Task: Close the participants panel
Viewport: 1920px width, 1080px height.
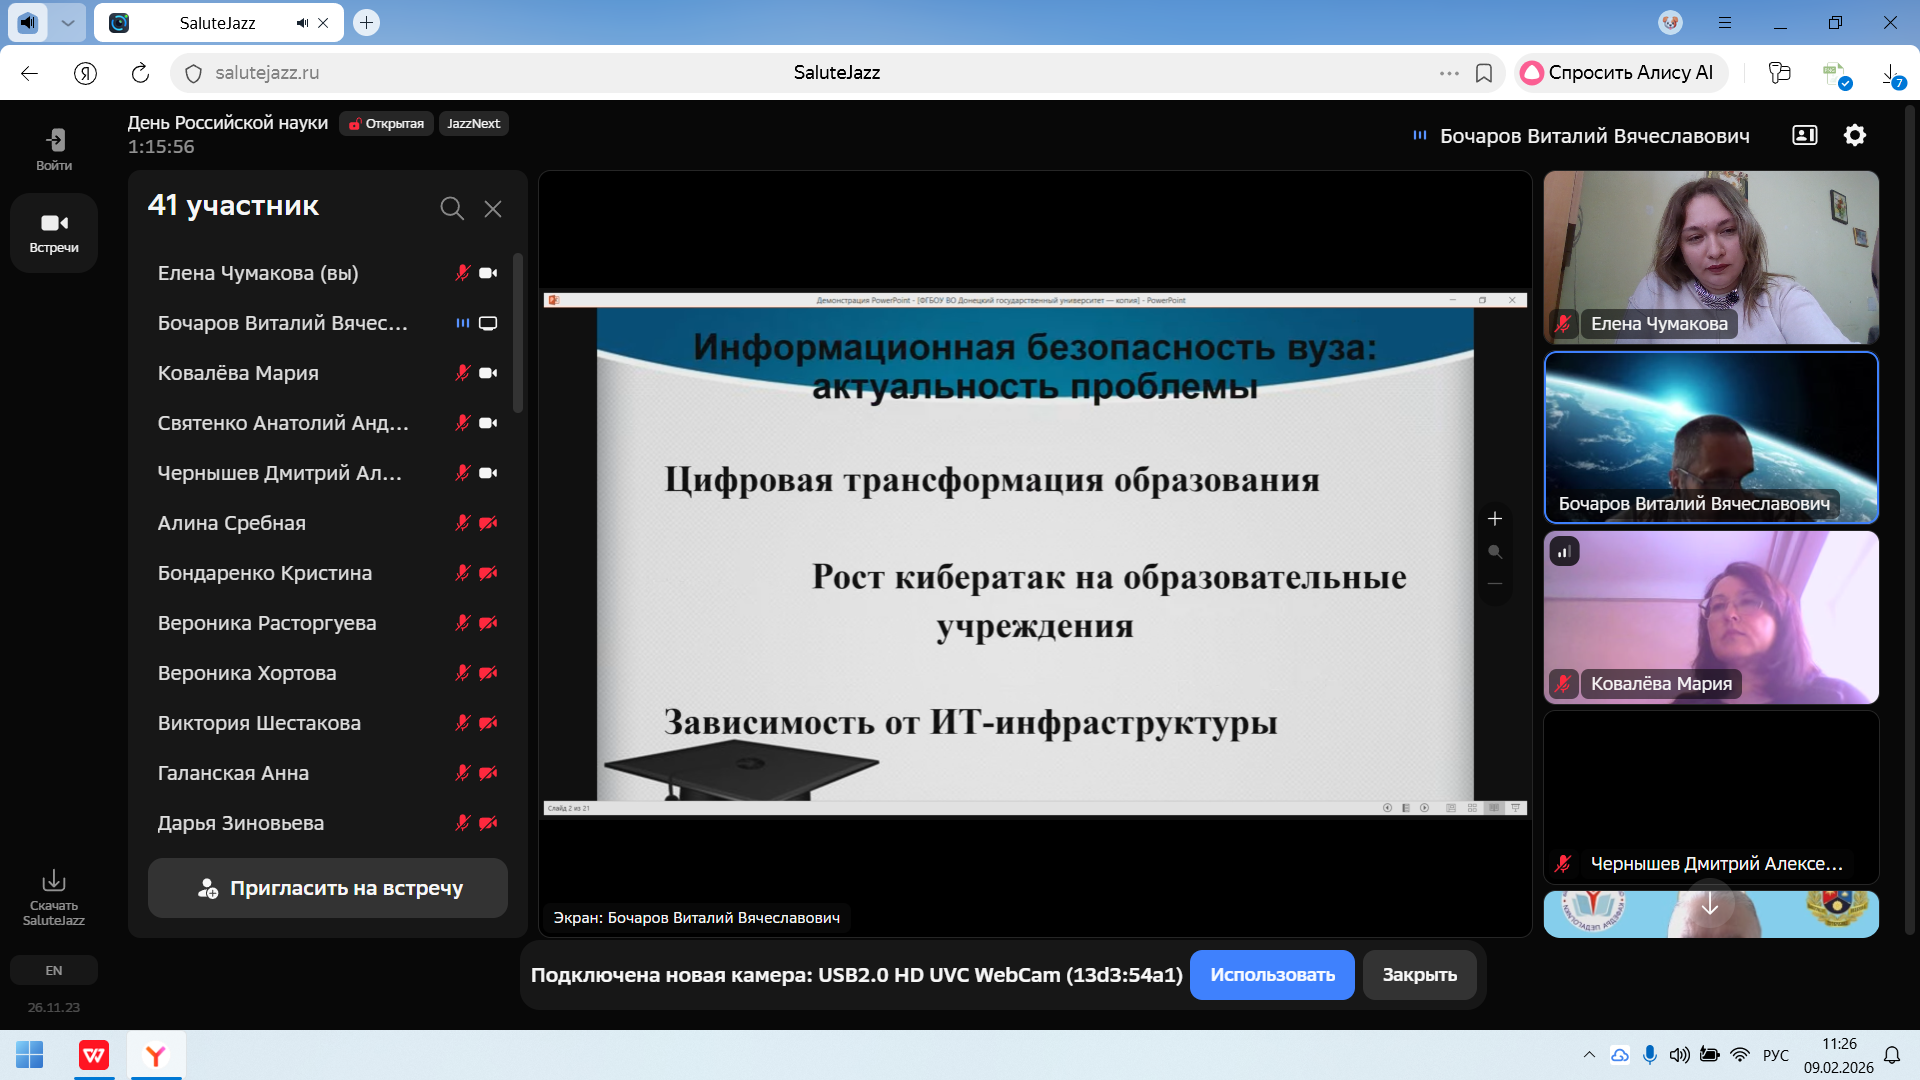Action: coord(493,208)
